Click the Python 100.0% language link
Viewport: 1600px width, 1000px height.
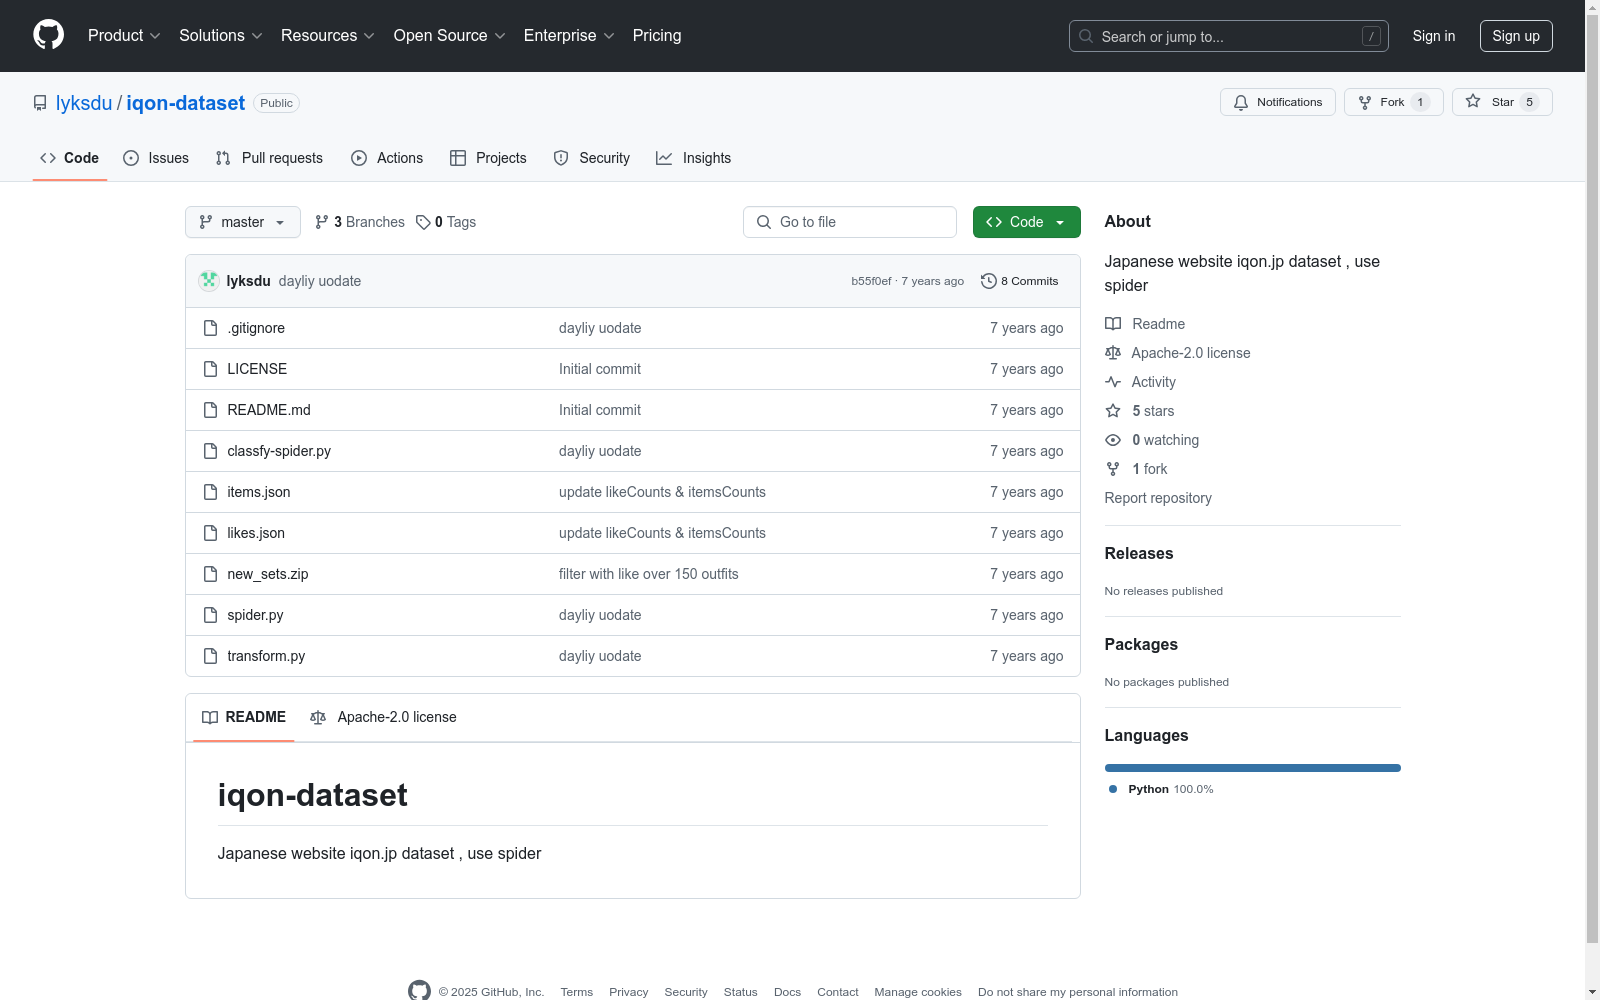point(1161,789)
